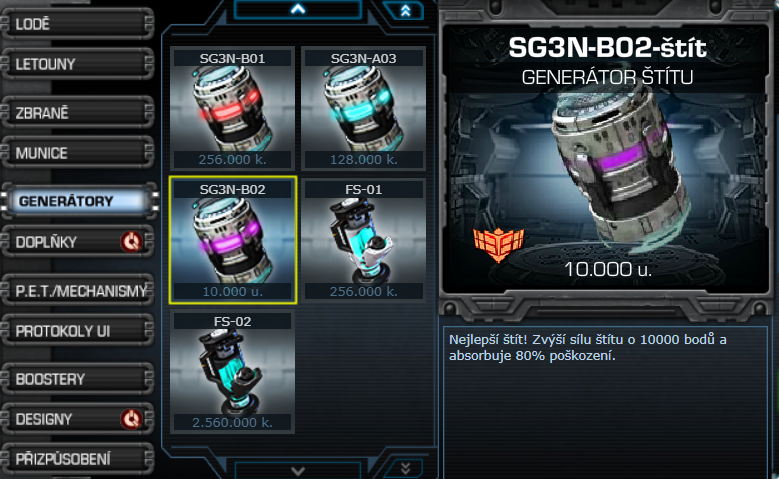
Task: Move item list down one row
Action: [298, 470]
